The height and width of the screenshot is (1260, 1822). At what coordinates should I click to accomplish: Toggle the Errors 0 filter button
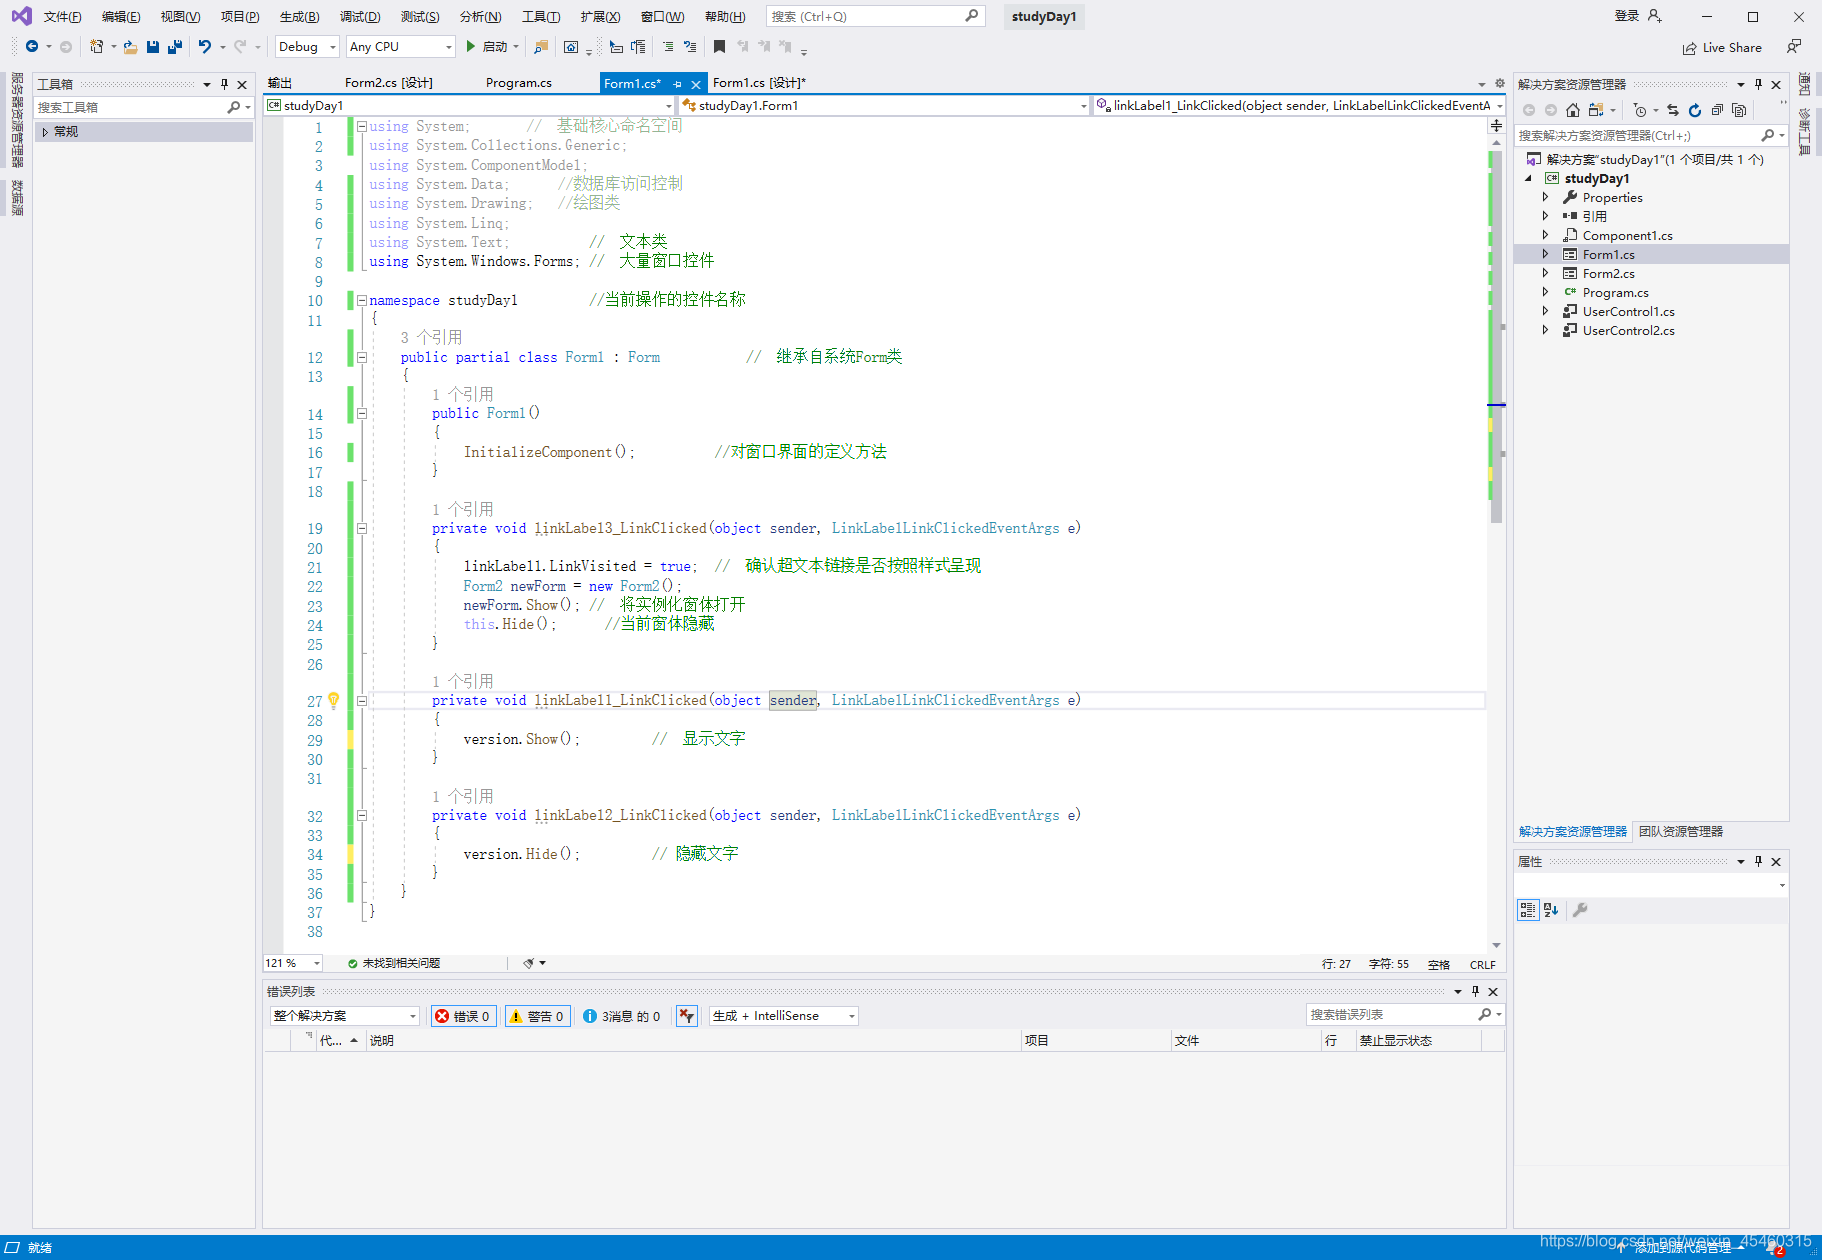(x=463, y=1016)
